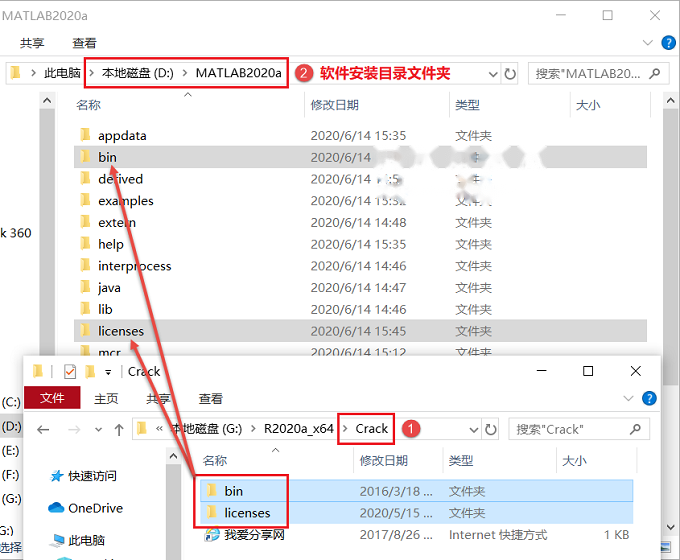
Task: Click R2020a_x64 breadcrumb in Crack window
Action: [299, 429]
